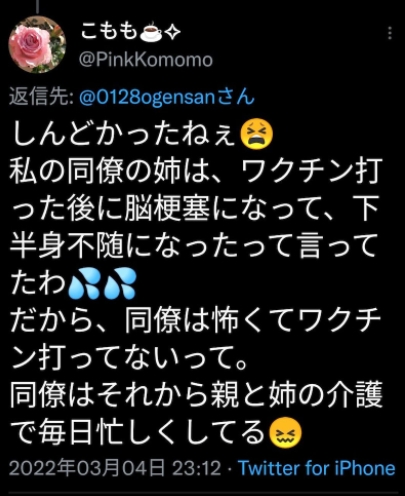Click the first blue sweat droplets emoji
Viewport: 405px width, 496px height.
(x=83, y=283)
